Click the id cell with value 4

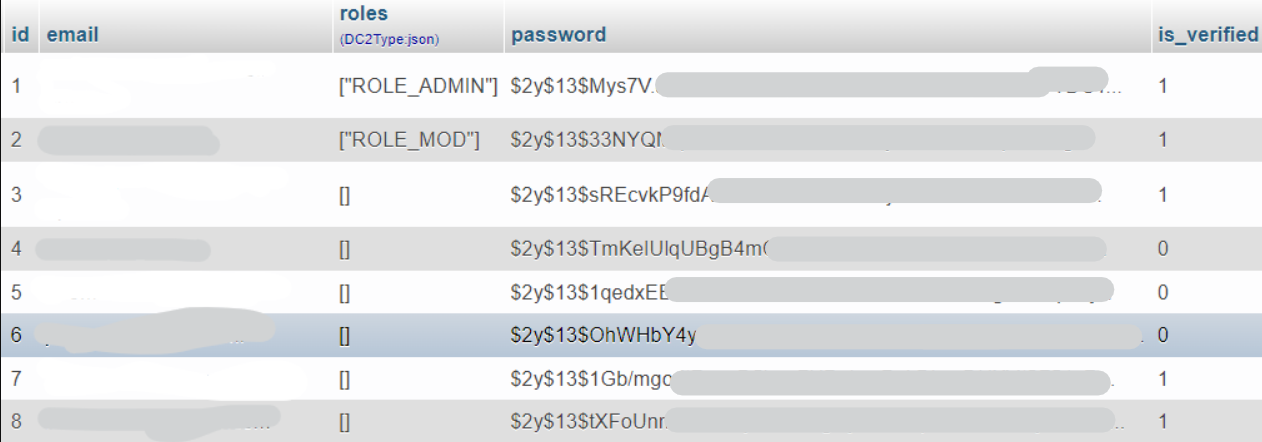tap(16, 248)
